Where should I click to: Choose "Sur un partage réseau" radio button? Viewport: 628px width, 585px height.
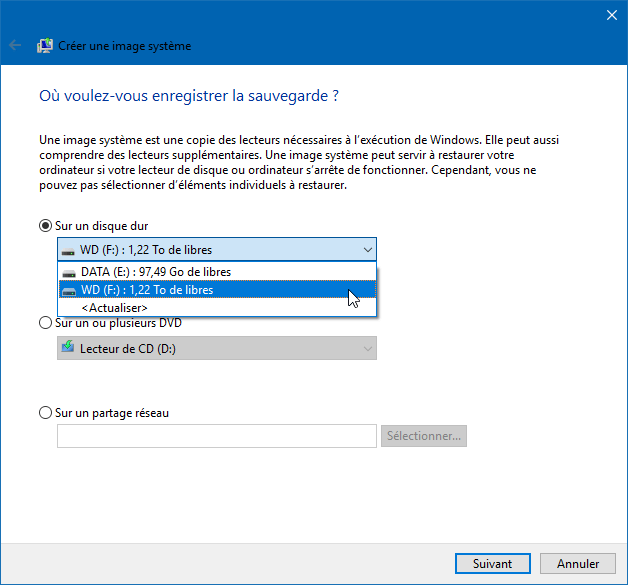[x=45, y=412]
